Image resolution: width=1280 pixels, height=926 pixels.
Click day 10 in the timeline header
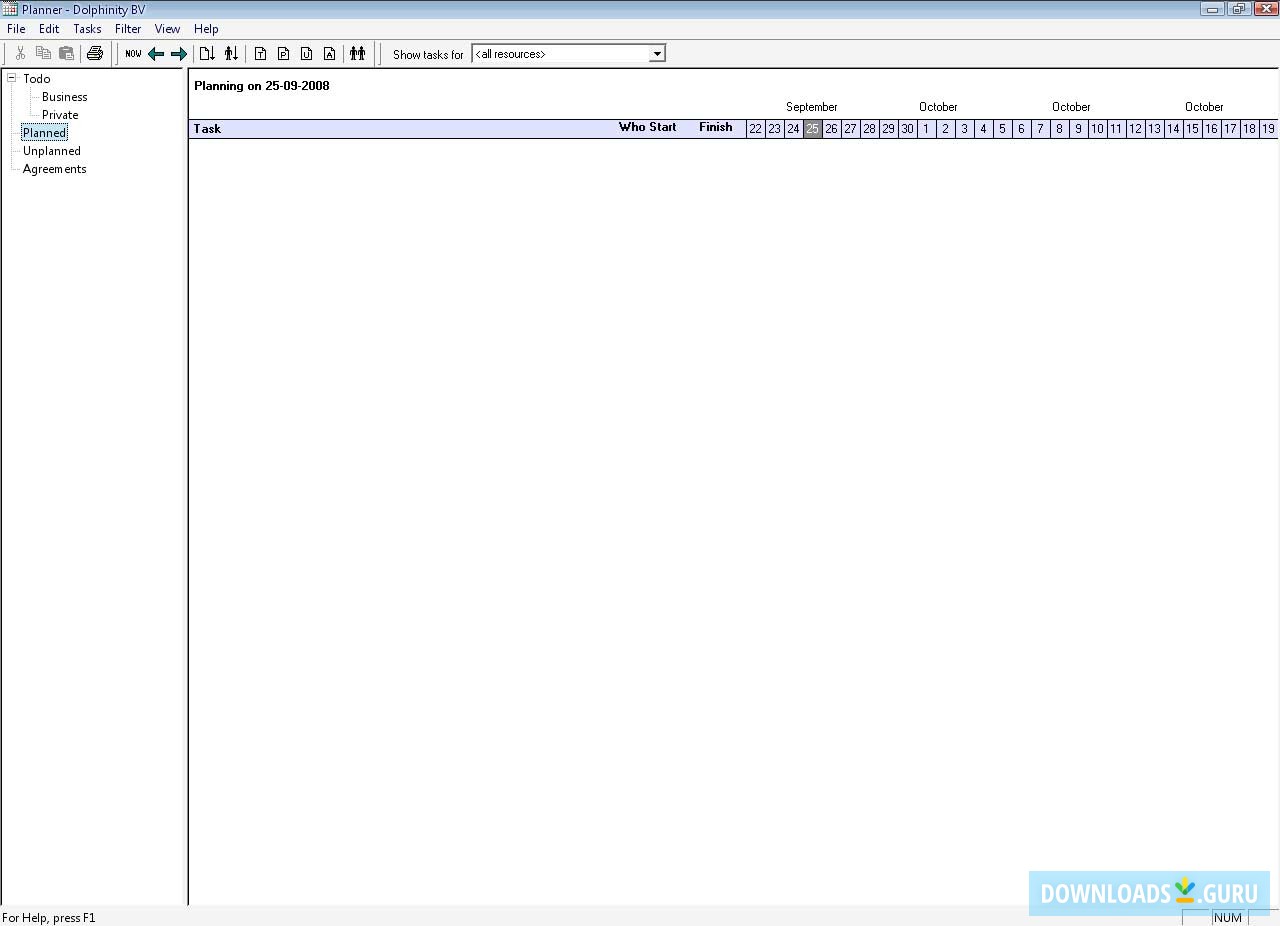point(1097,129)
